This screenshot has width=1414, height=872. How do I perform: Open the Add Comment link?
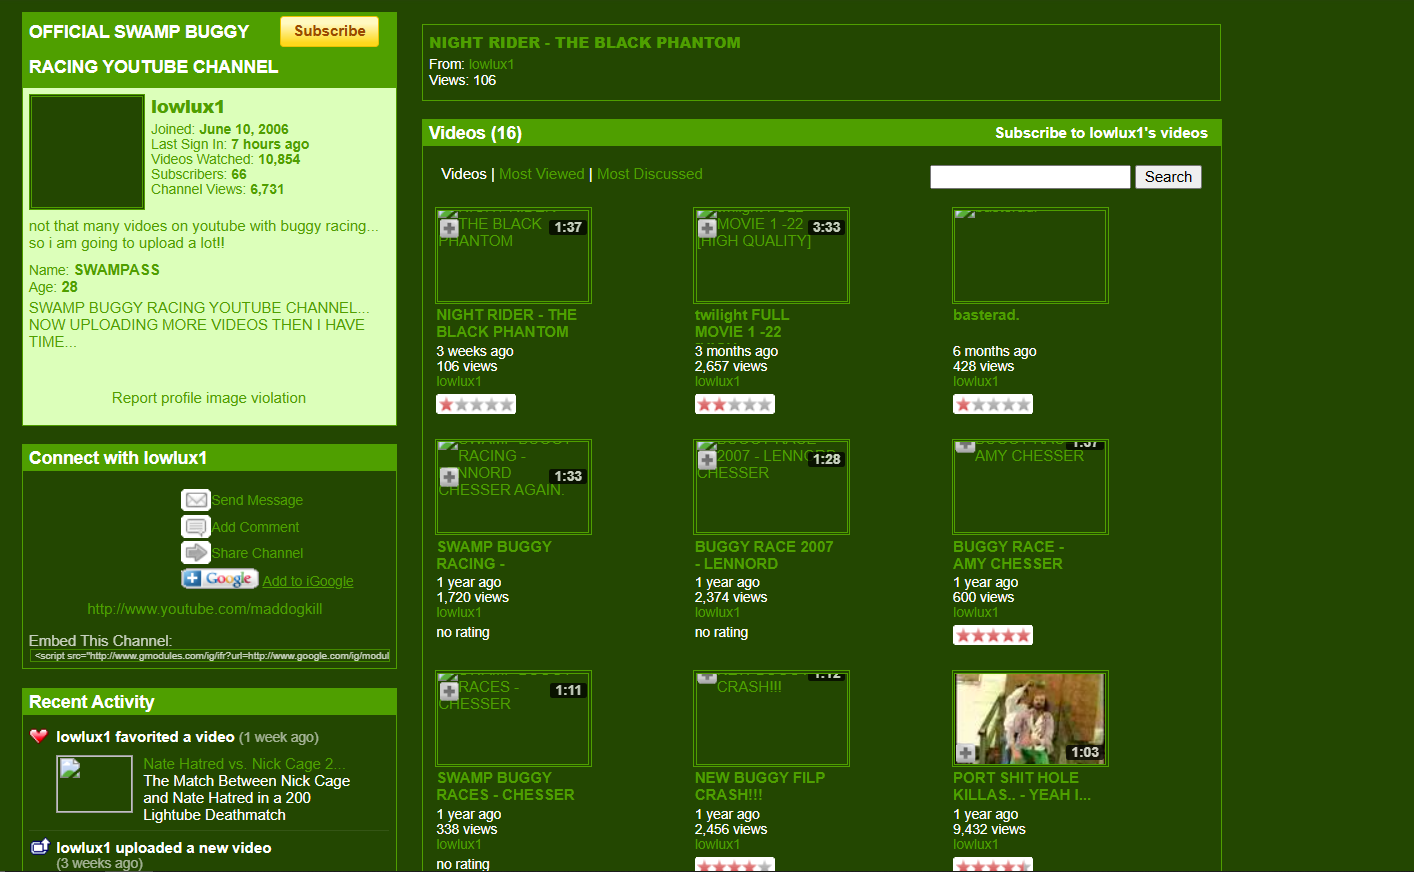point(255,527)
